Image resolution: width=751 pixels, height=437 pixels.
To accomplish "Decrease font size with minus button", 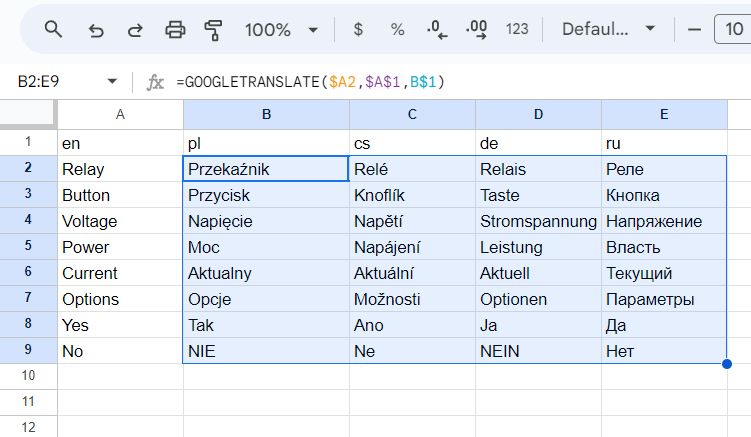I will pyautogui.click(x=694, y=30).
